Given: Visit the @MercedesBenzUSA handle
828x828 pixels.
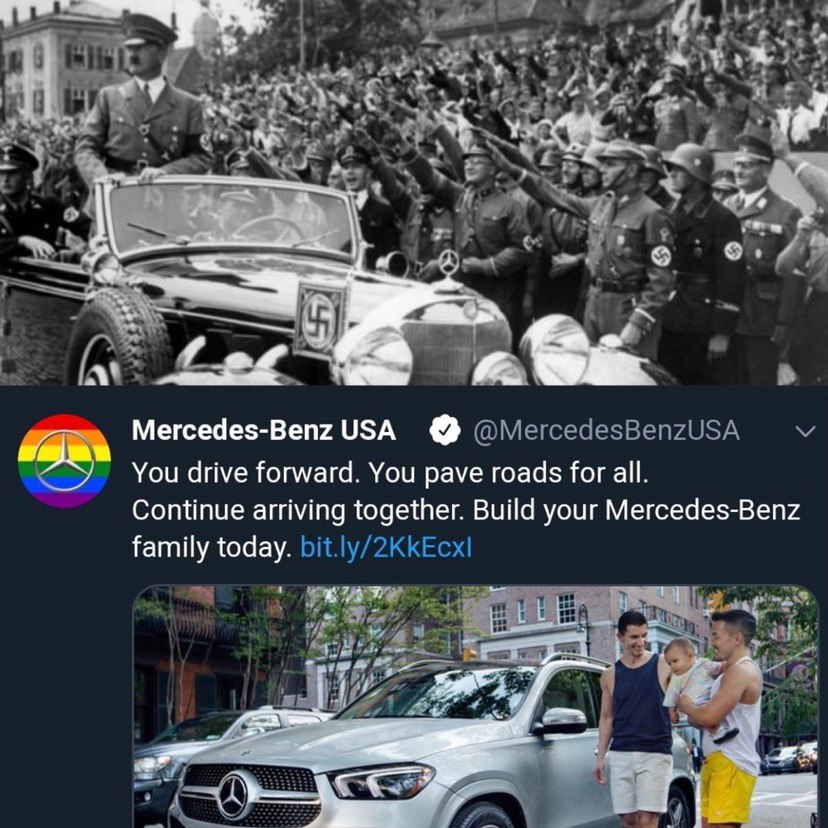Looking at the screenshot, I should pyautogui.click(x=606, y=430).
